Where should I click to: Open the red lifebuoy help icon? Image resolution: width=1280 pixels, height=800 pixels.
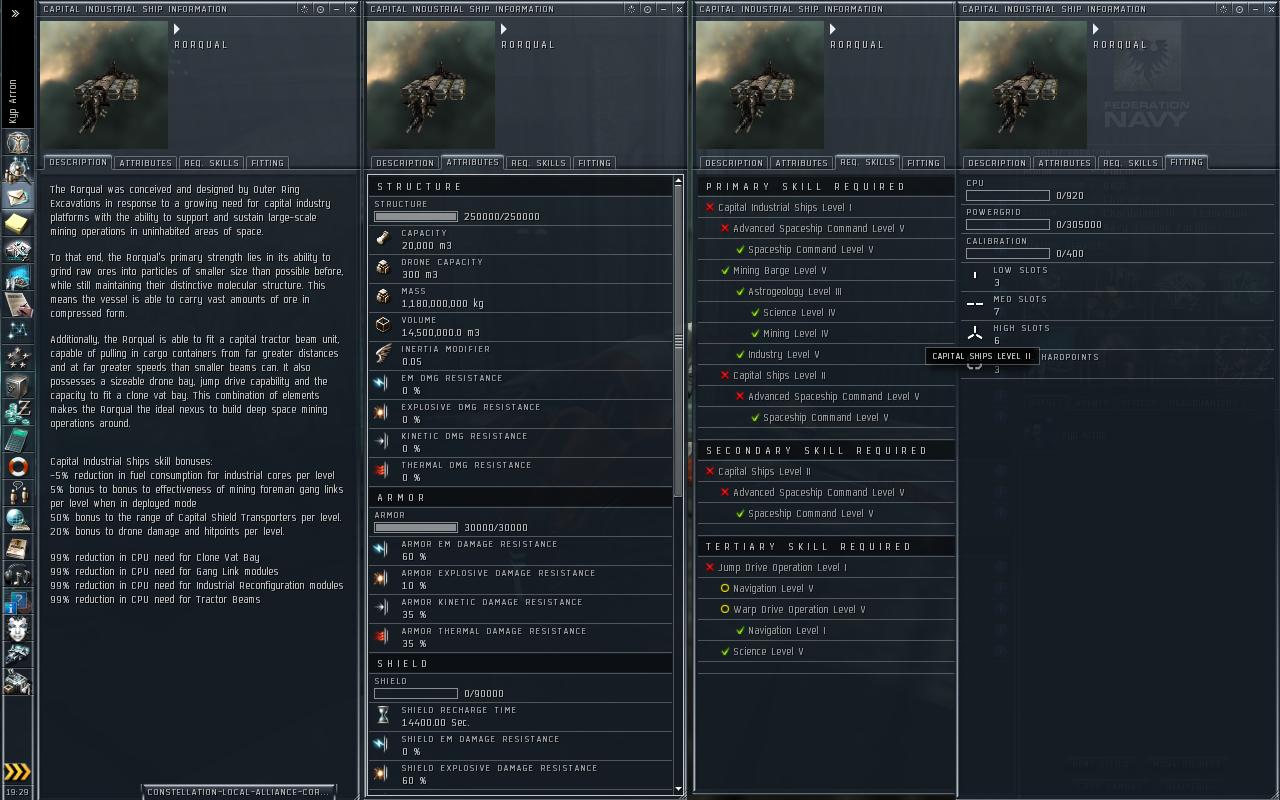[x=18, y=466]
